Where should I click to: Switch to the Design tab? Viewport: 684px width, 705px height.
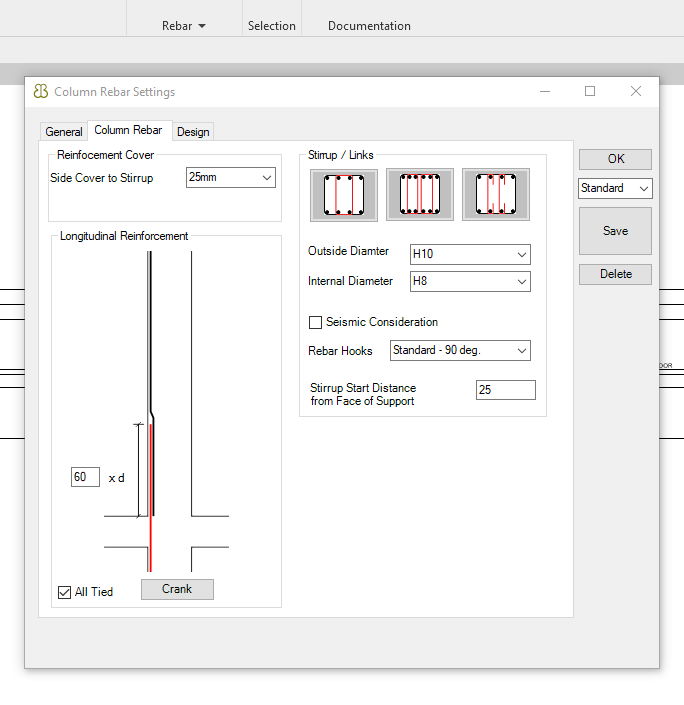coord(193,132)
